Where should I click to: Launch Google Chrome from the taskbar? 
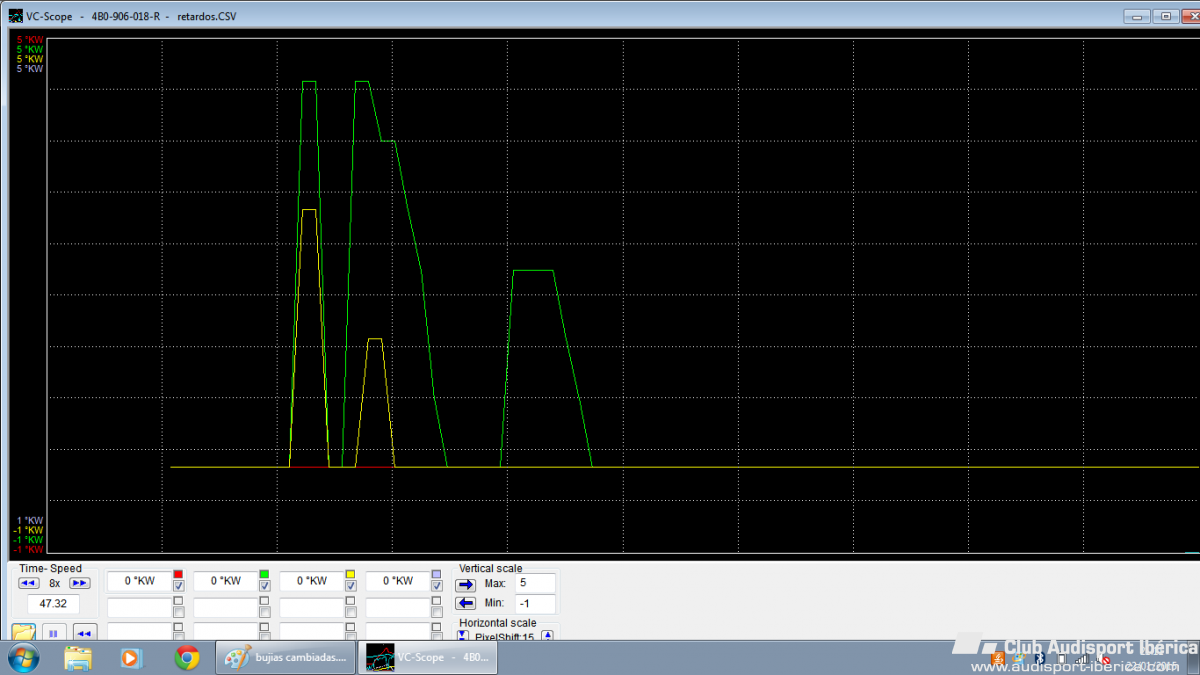(187, 657)
